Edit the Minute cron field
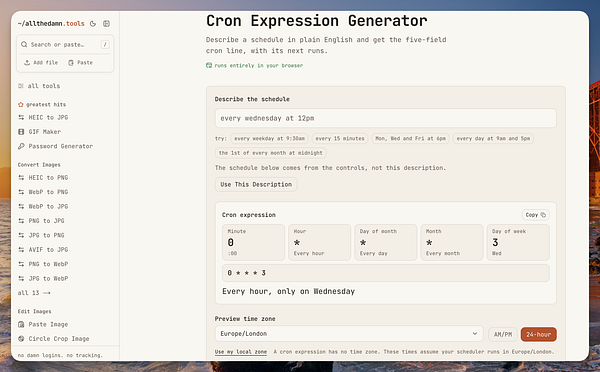Viewport: 600px width, 372px height. click(x=253, y=243)
